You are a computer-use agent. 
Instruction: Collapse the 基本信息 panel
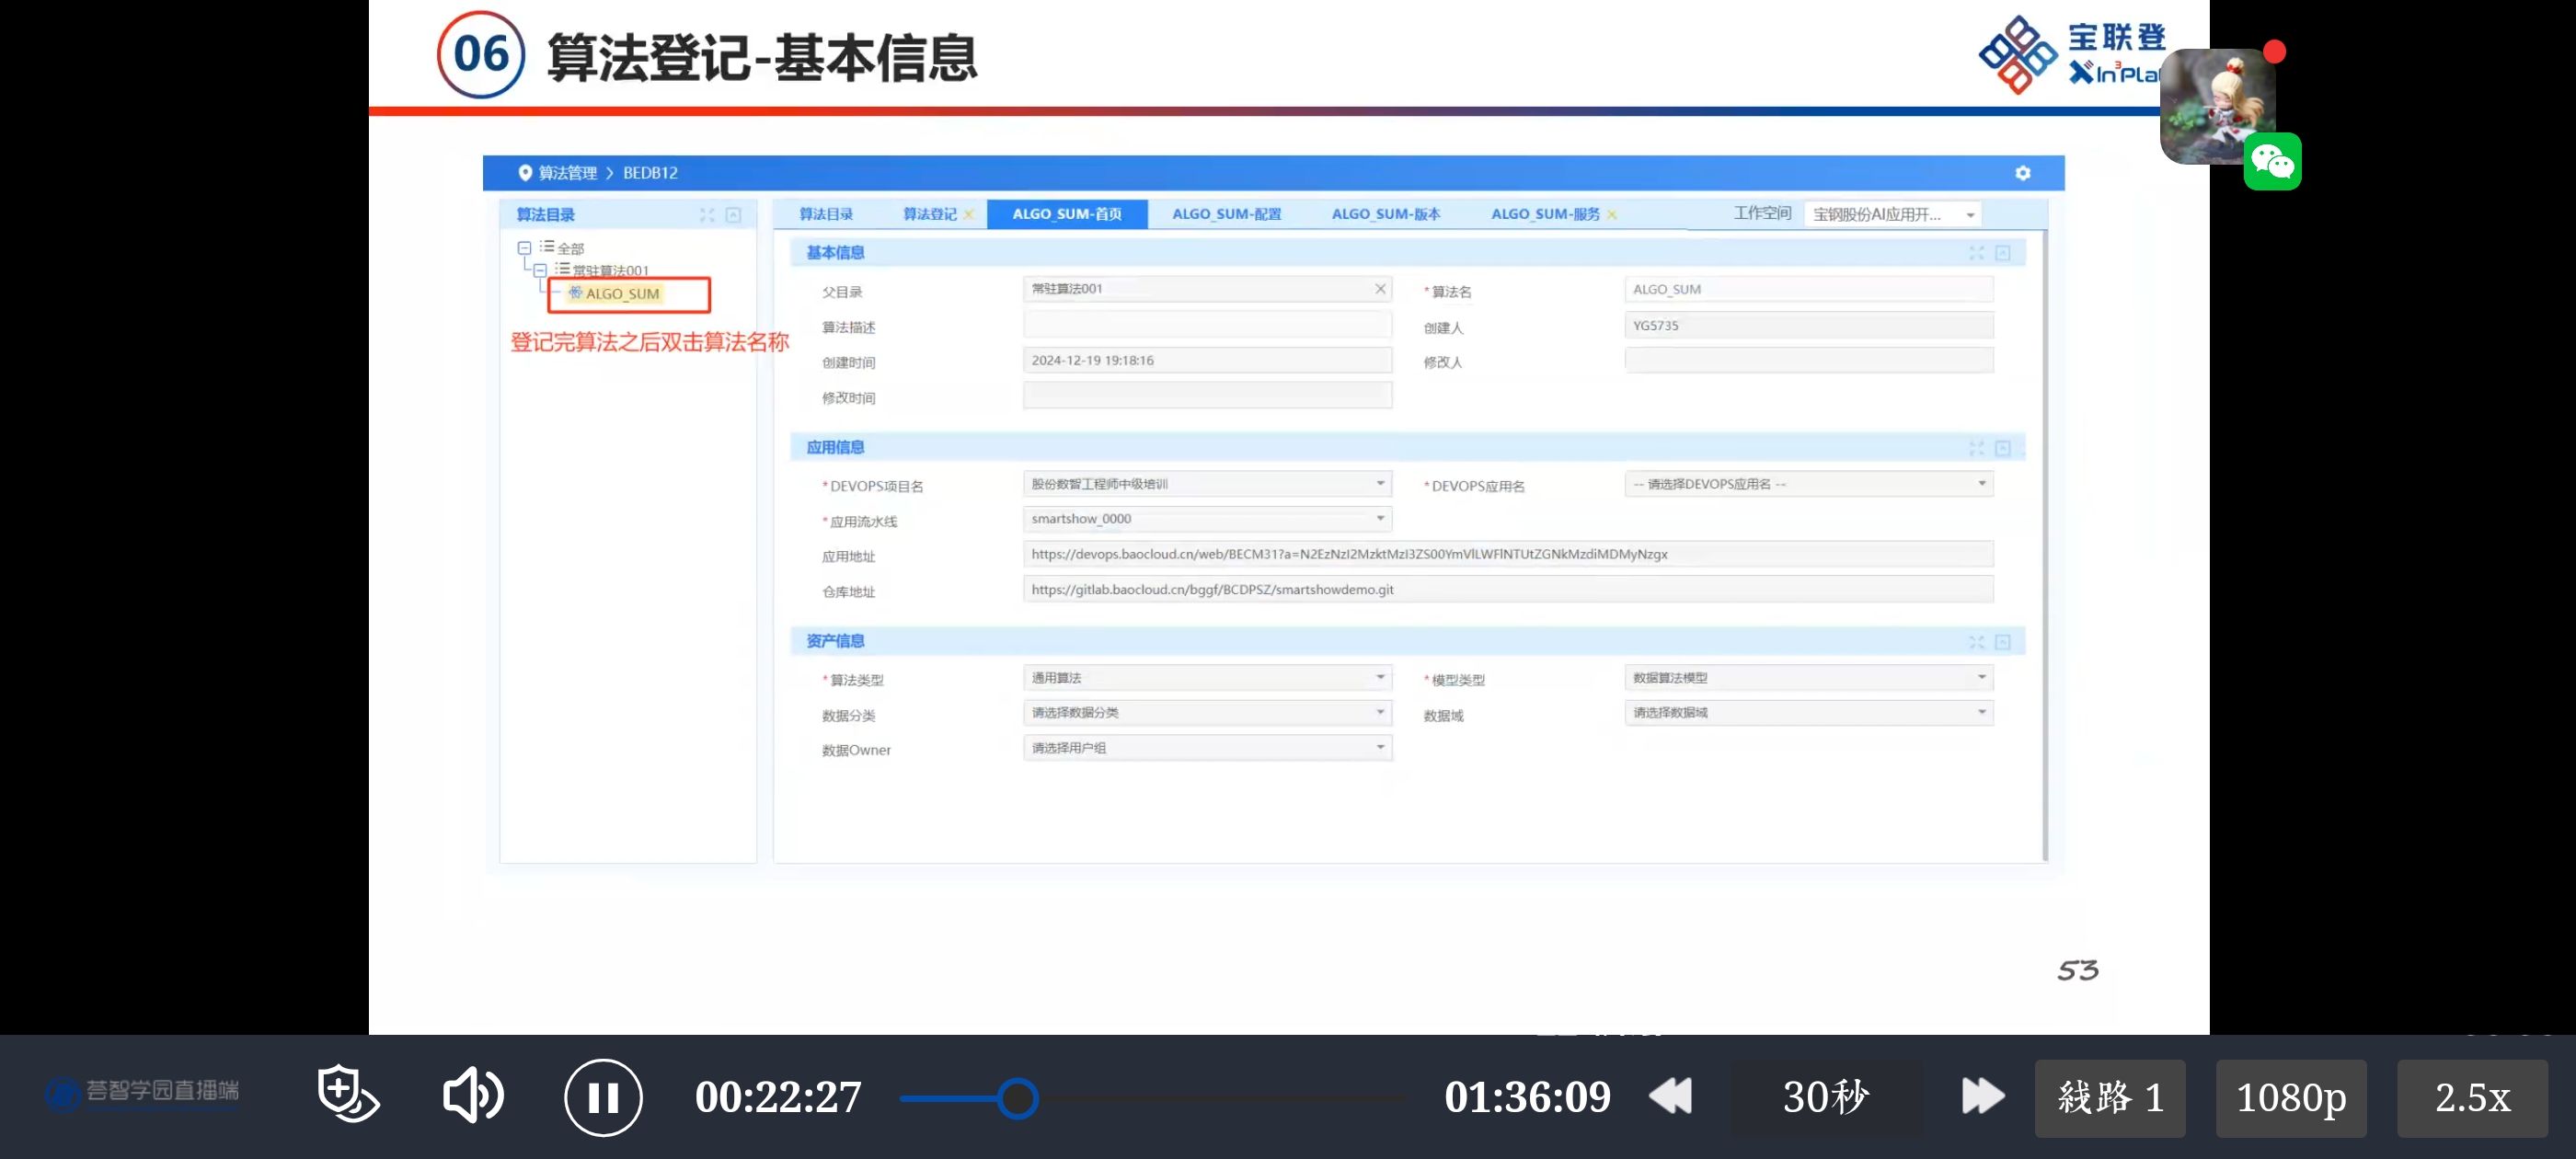(2002, 253)
